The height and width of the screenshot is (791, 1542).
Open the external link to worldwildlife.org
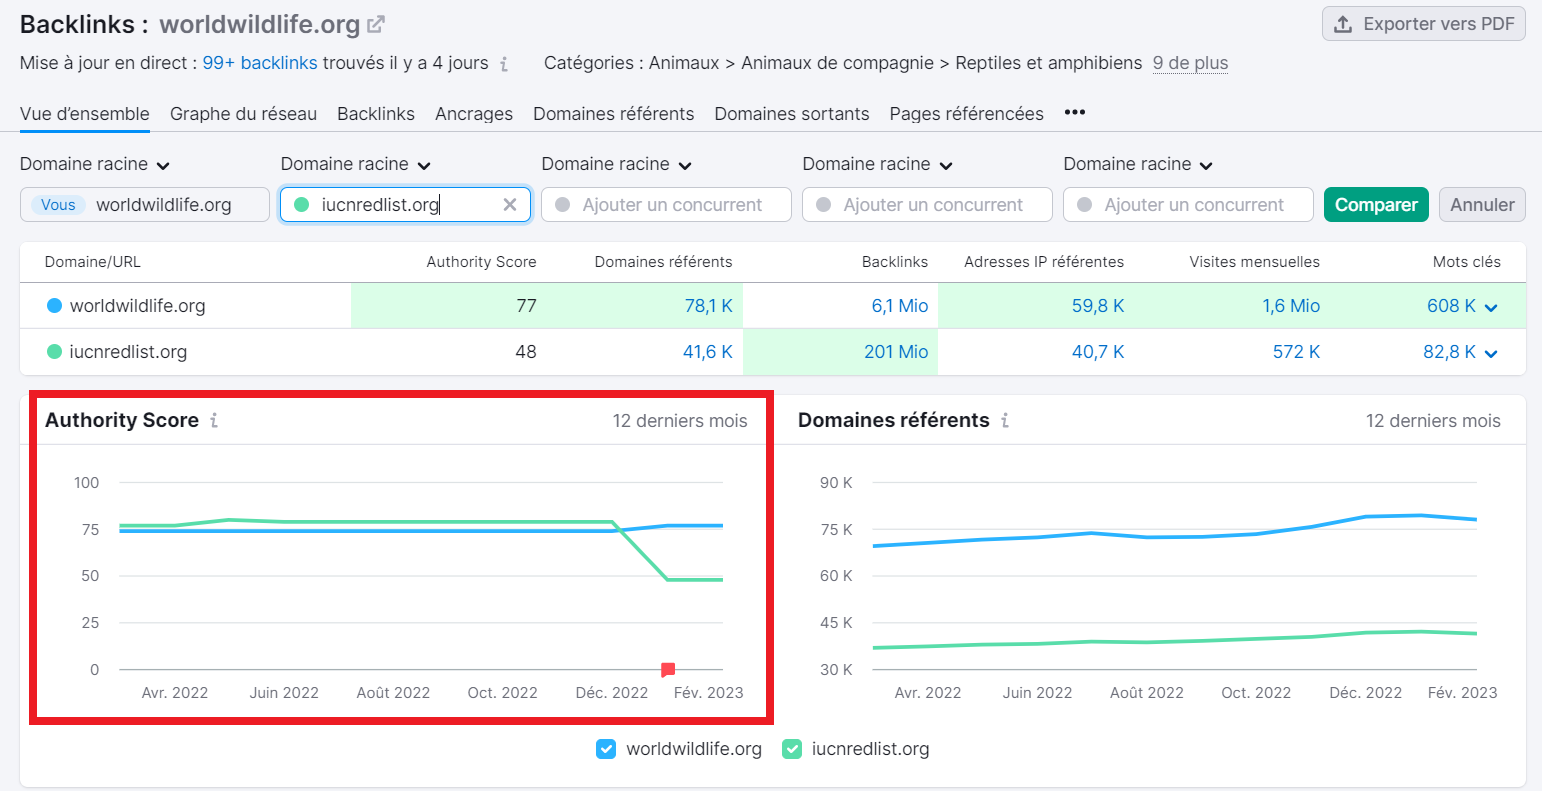(x=378, y=22)
